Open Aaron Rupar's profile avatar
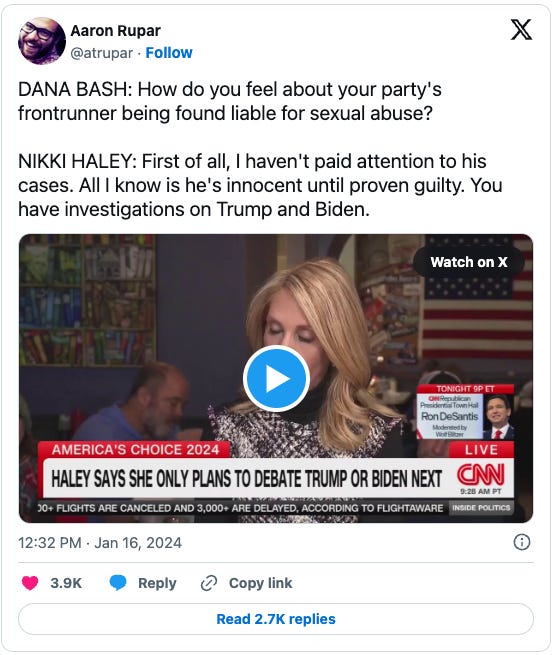Screen dimensions: 553x655 [x=42, y=41]
